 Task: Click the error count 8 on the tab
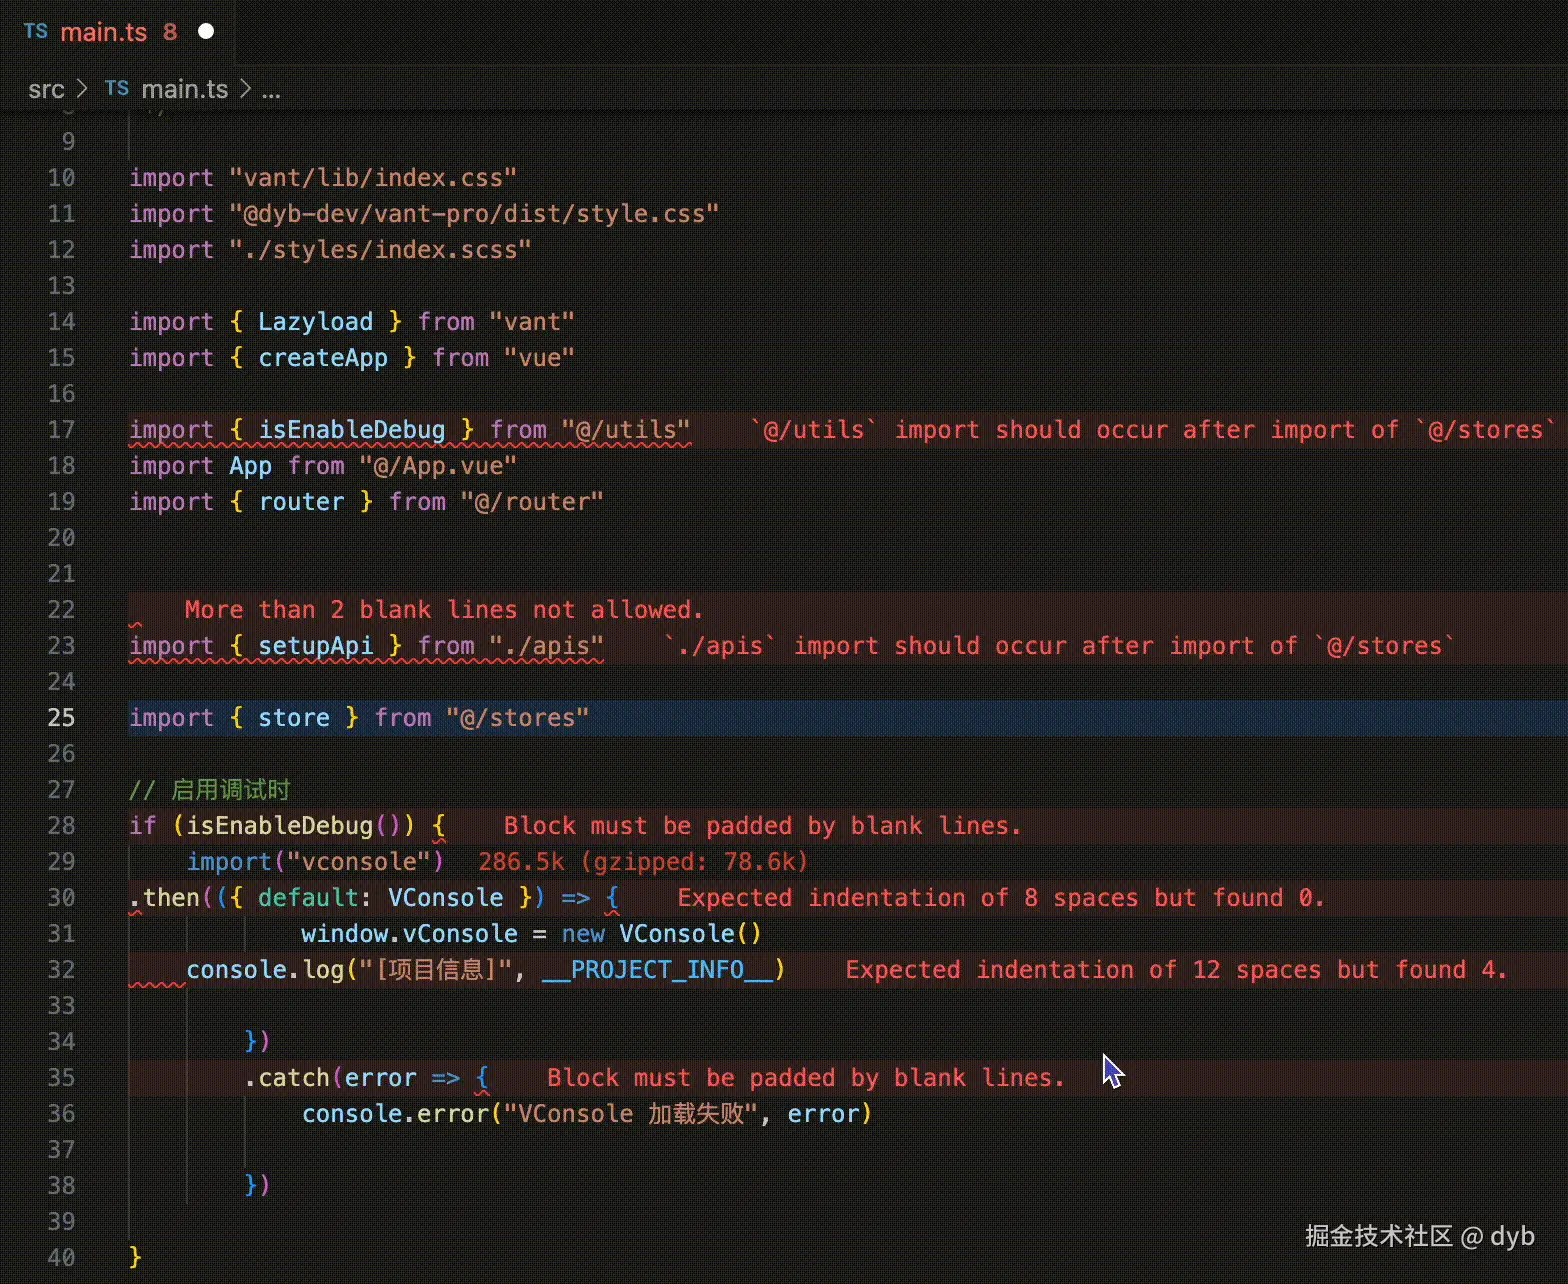(170, 32)
